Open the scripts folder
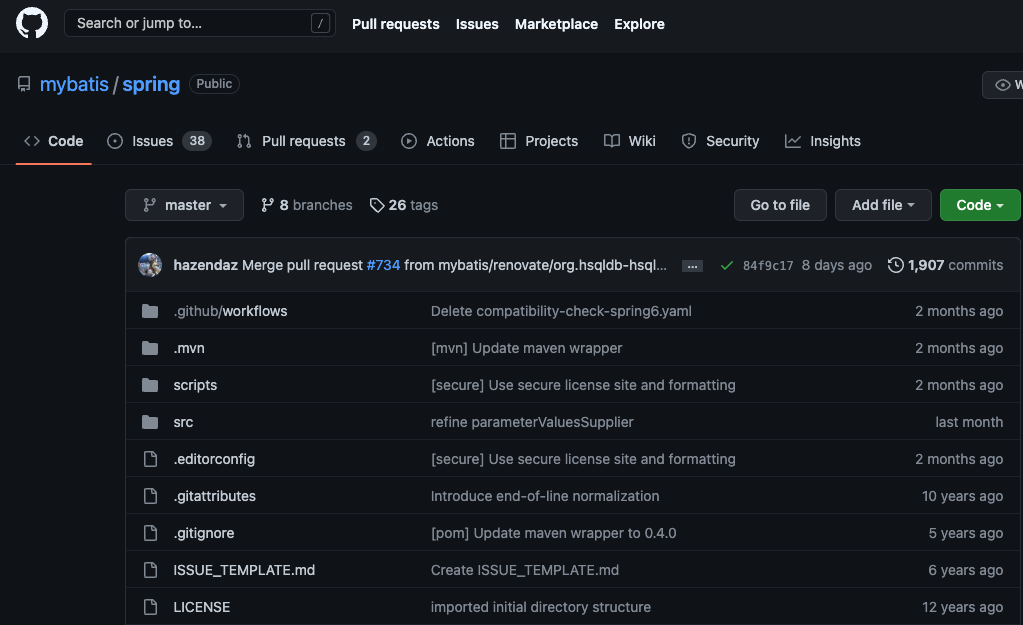The image size is (1023, 625). click(x=195, y=385)
